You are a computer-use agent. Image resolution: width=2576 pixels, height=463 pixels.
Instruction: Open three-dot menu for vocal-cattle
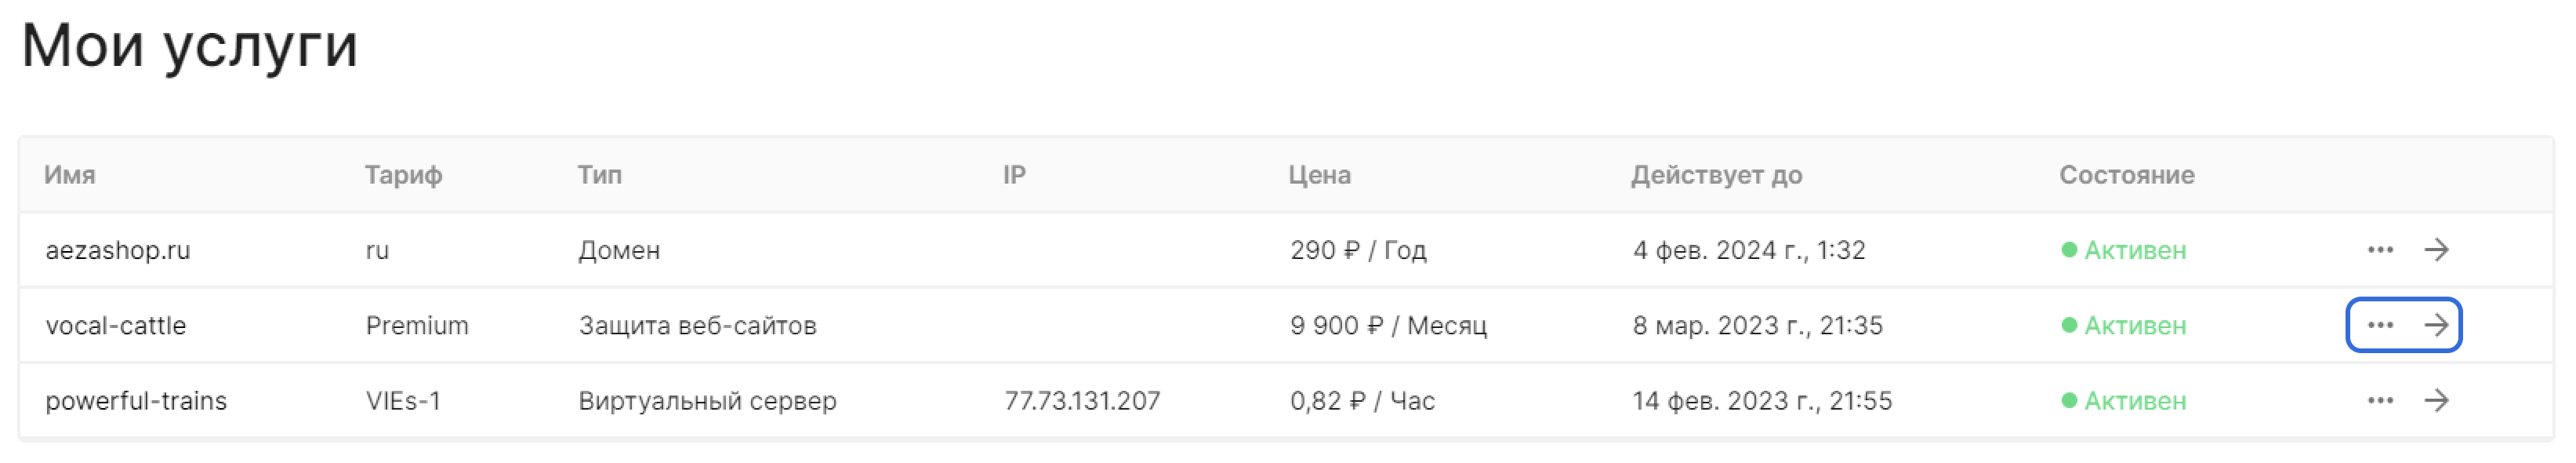tap(2380, 325)
